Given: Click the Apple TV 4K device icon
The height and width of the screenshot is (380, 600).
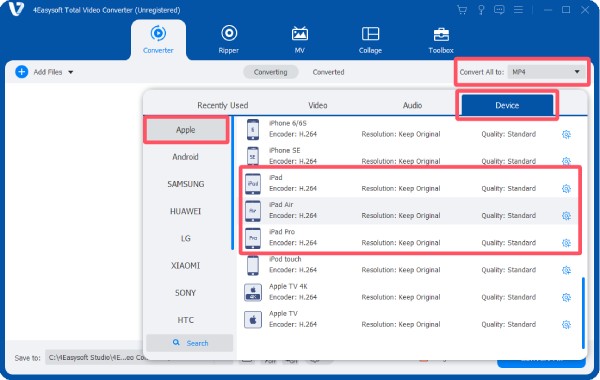Looking at the screenshot, I should tap(253, 292).
